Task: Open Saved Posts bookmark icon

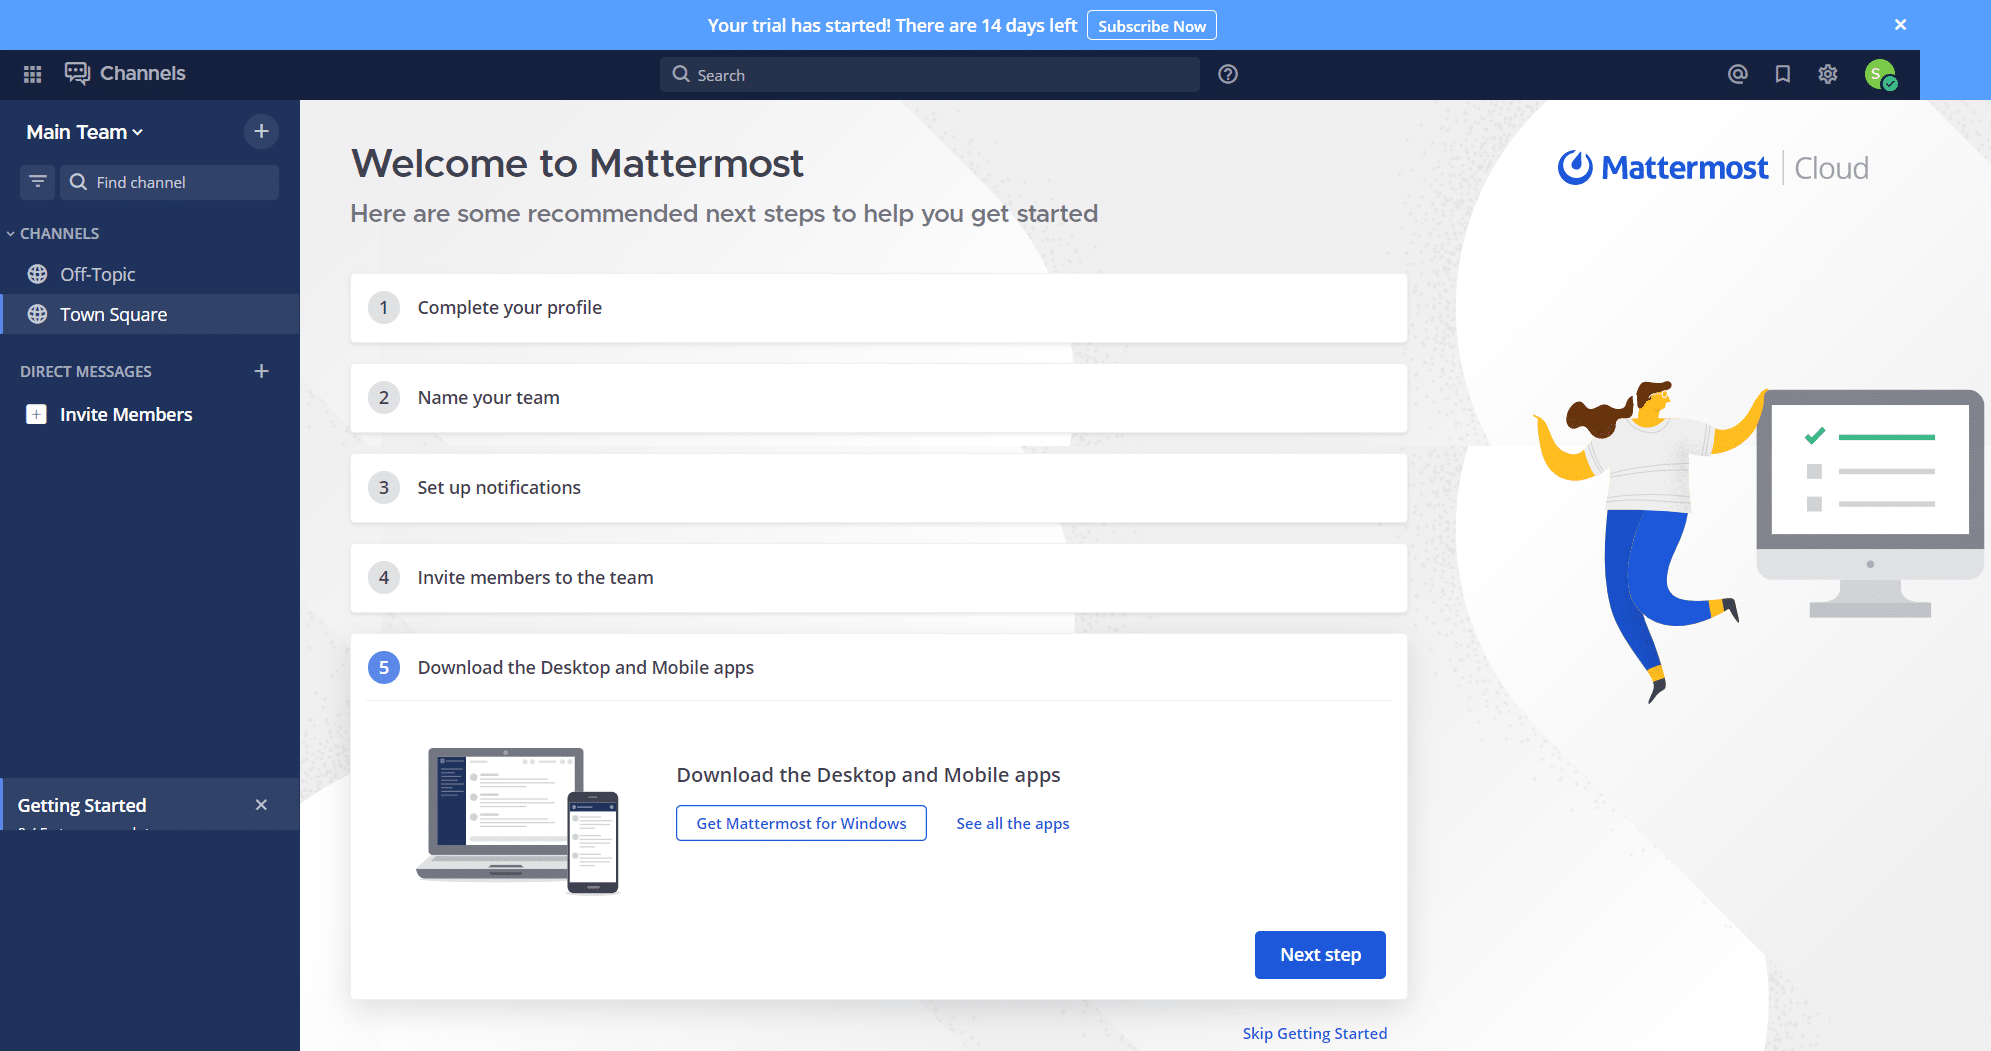Action: 1783,74
